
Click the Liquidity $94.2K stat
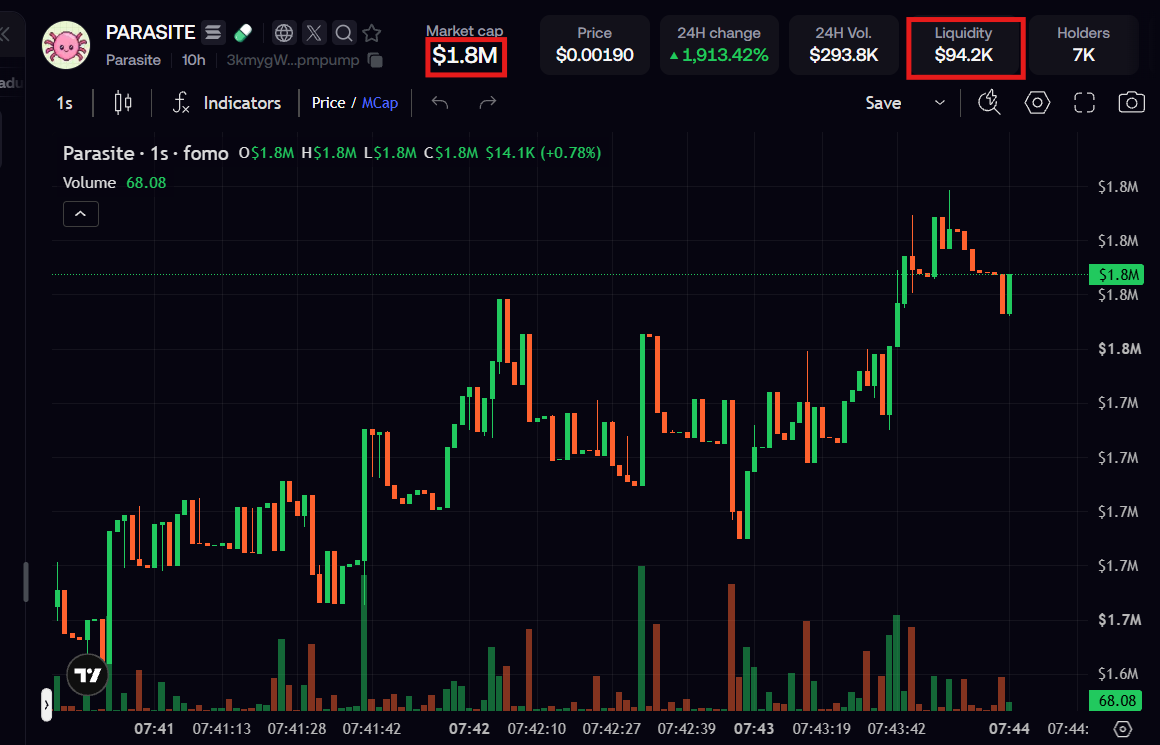pos(964,45)
